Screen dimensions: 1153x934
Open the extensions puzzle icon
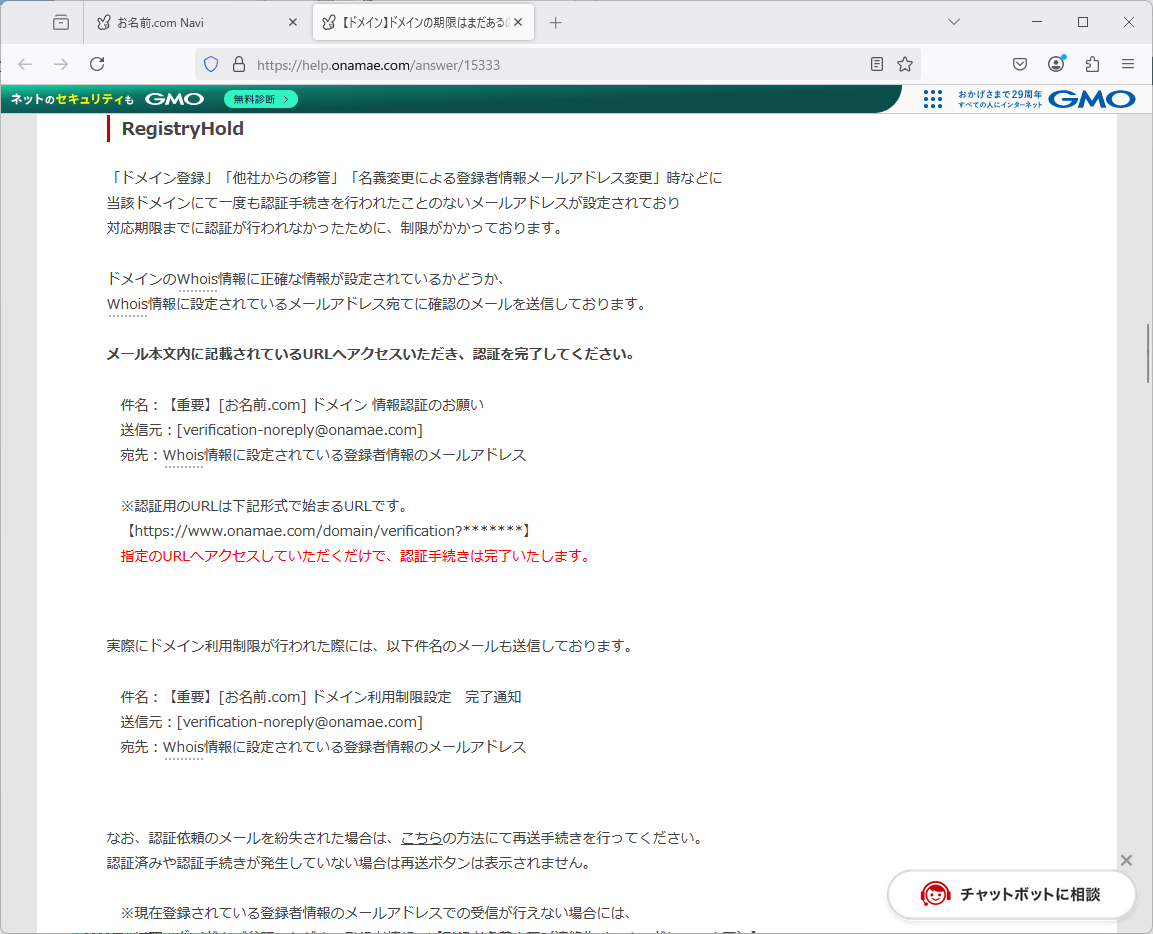click(1092, 64)
